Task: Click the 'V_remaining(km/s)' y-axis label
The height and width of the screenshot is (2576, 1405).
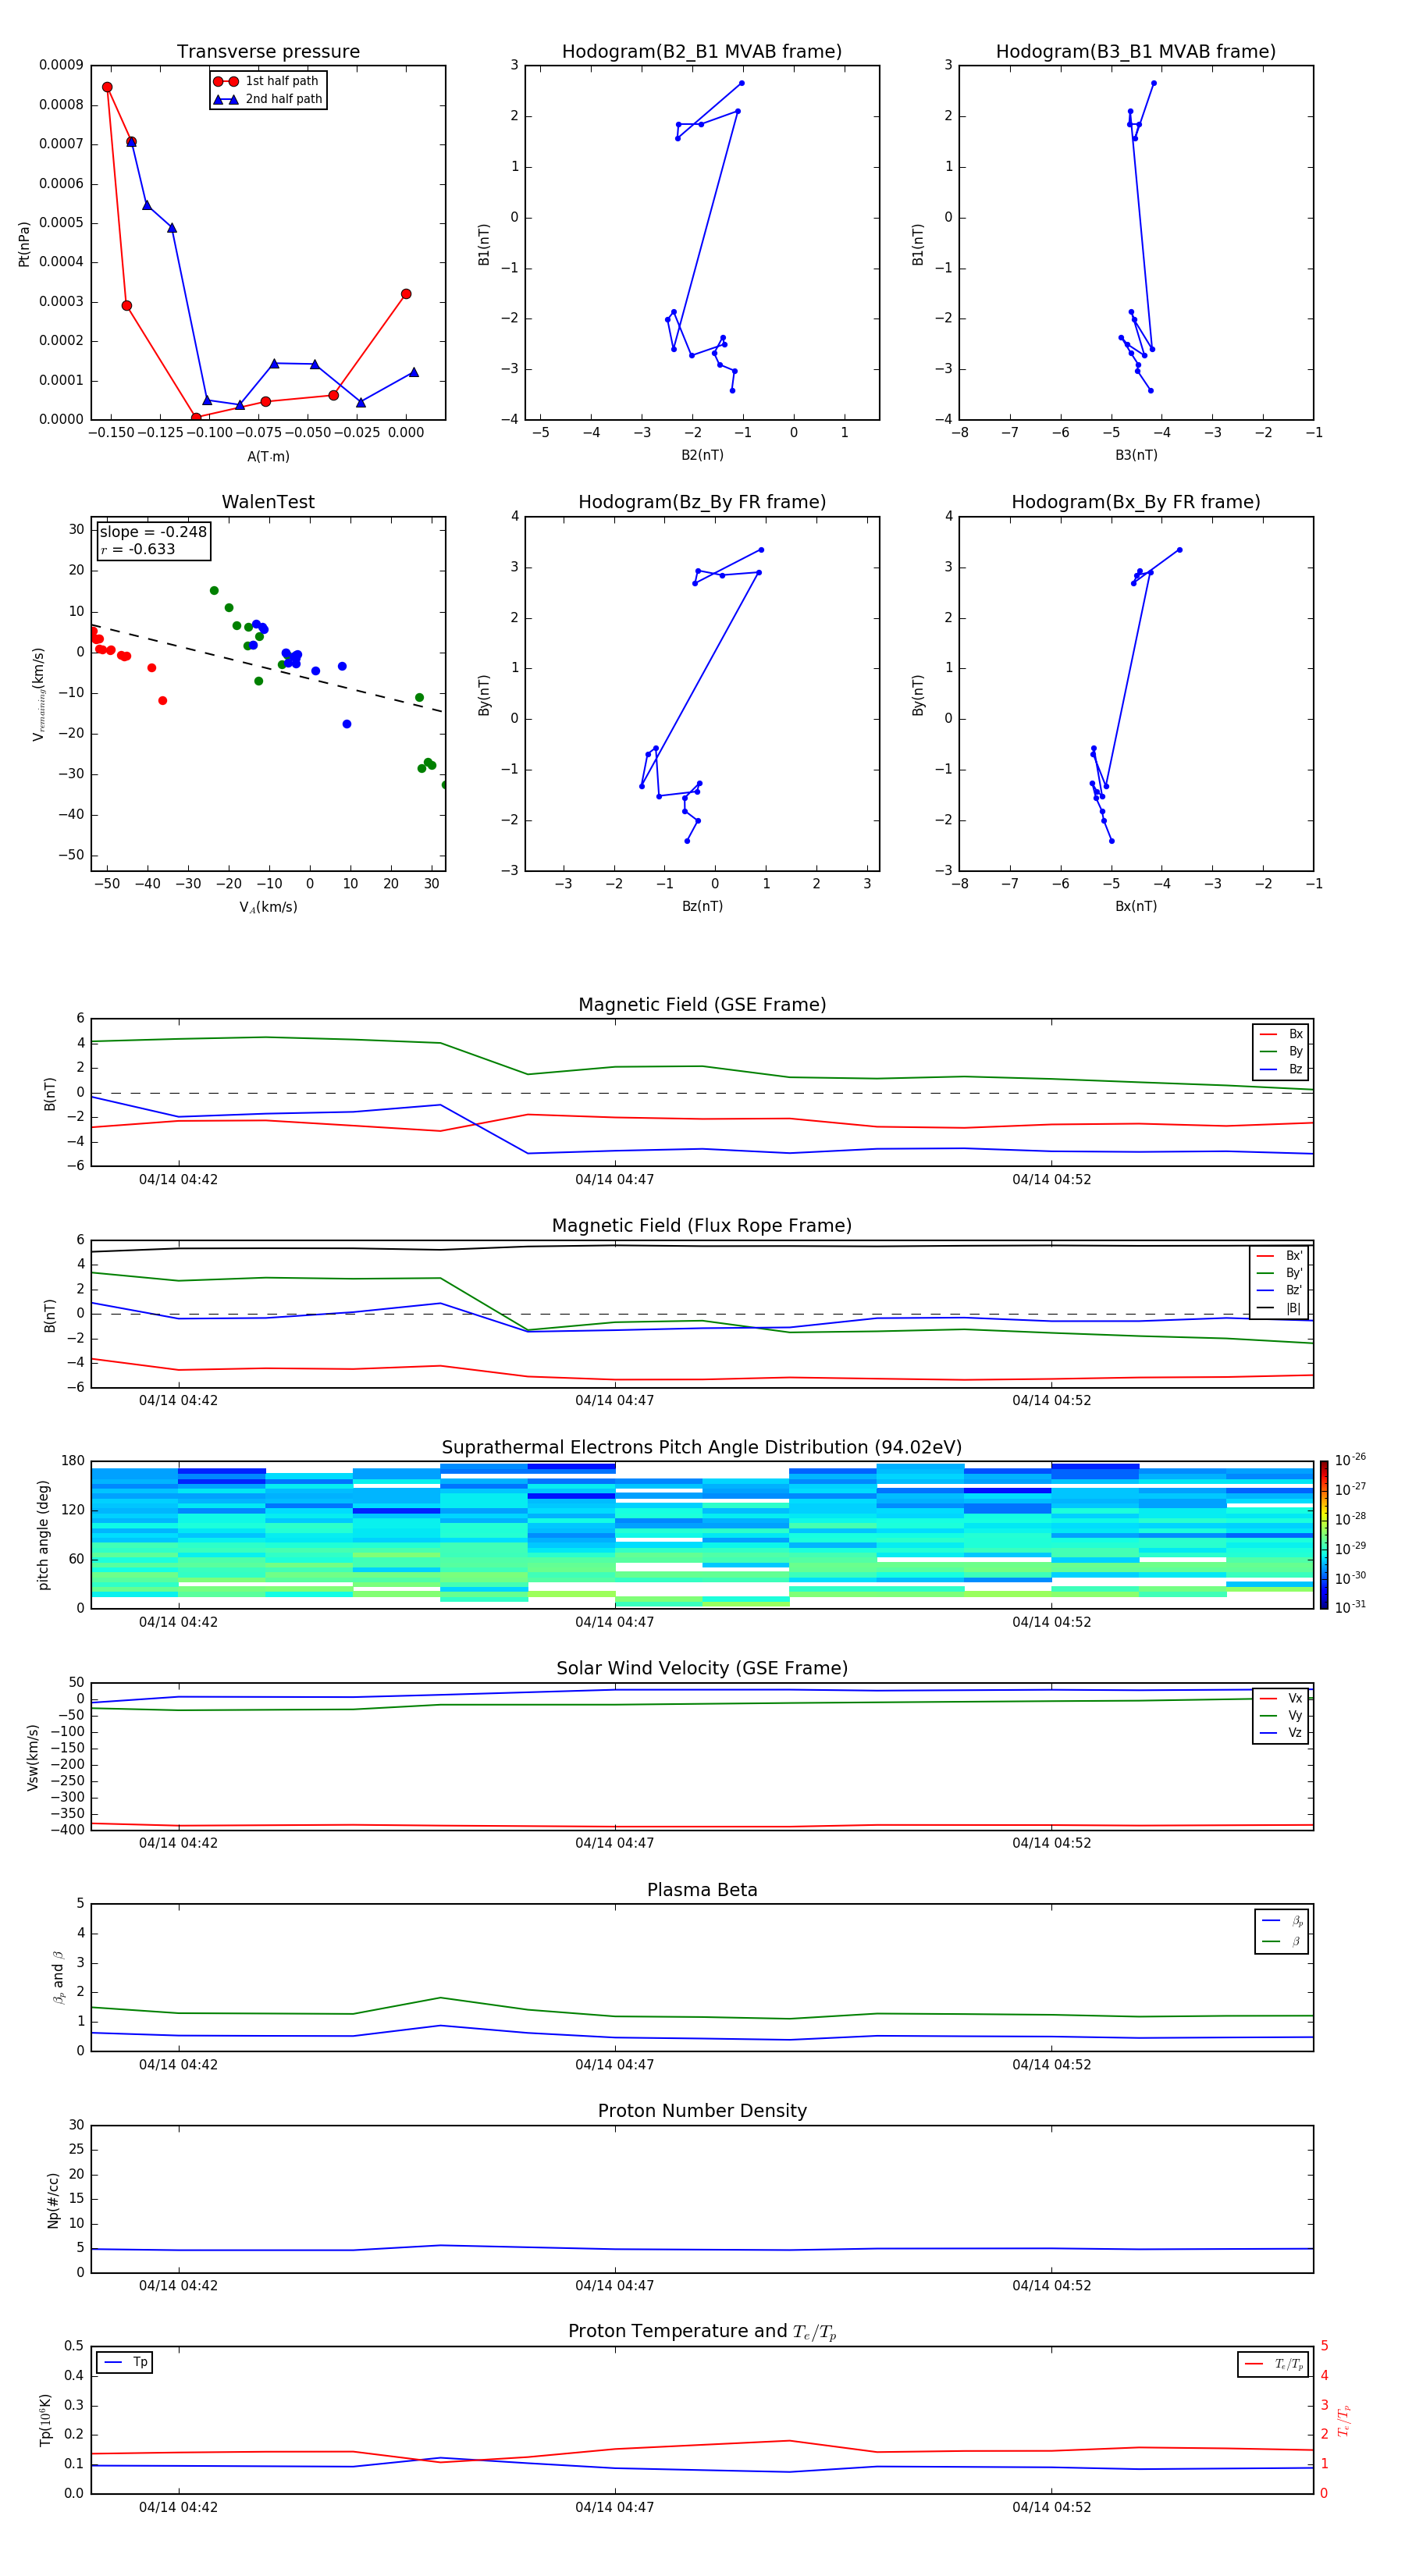Action: point(39,694)
